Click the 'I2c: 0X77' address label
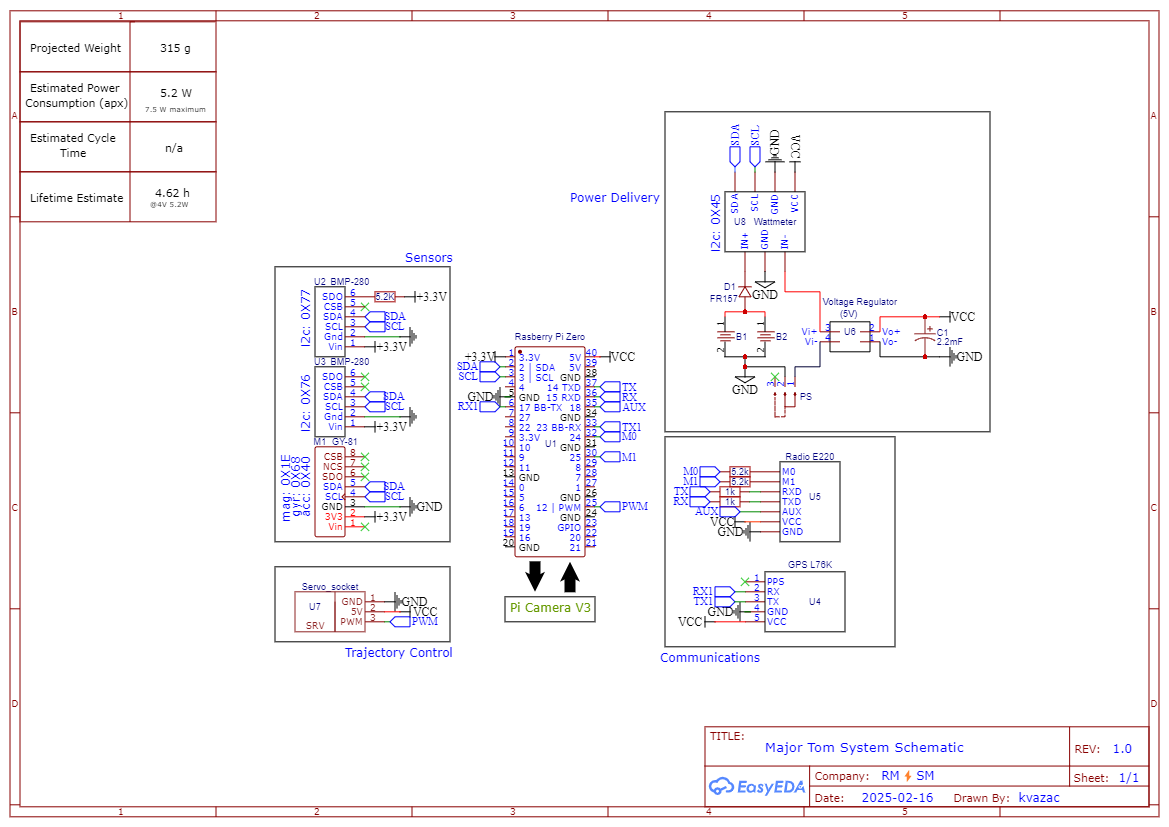1169x827 pixels. tap(306, 318)
